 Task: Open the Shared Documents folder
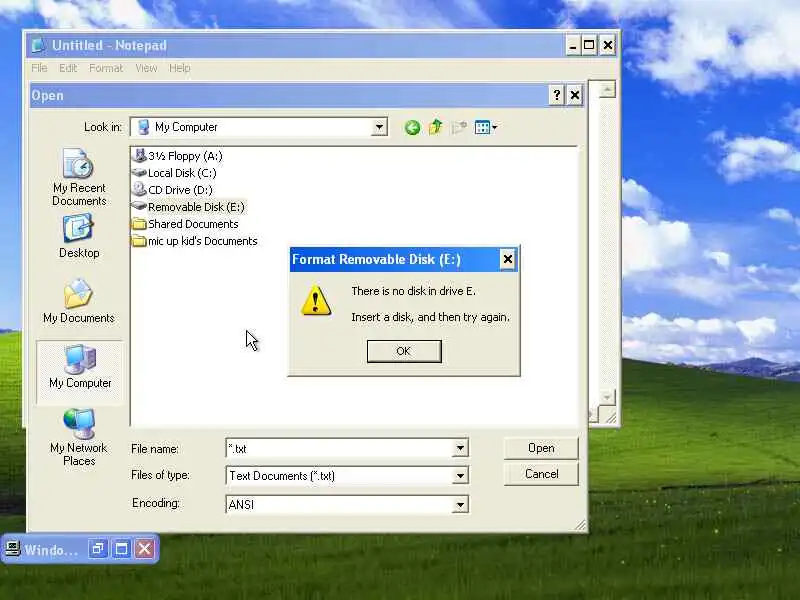coord(186,224)
